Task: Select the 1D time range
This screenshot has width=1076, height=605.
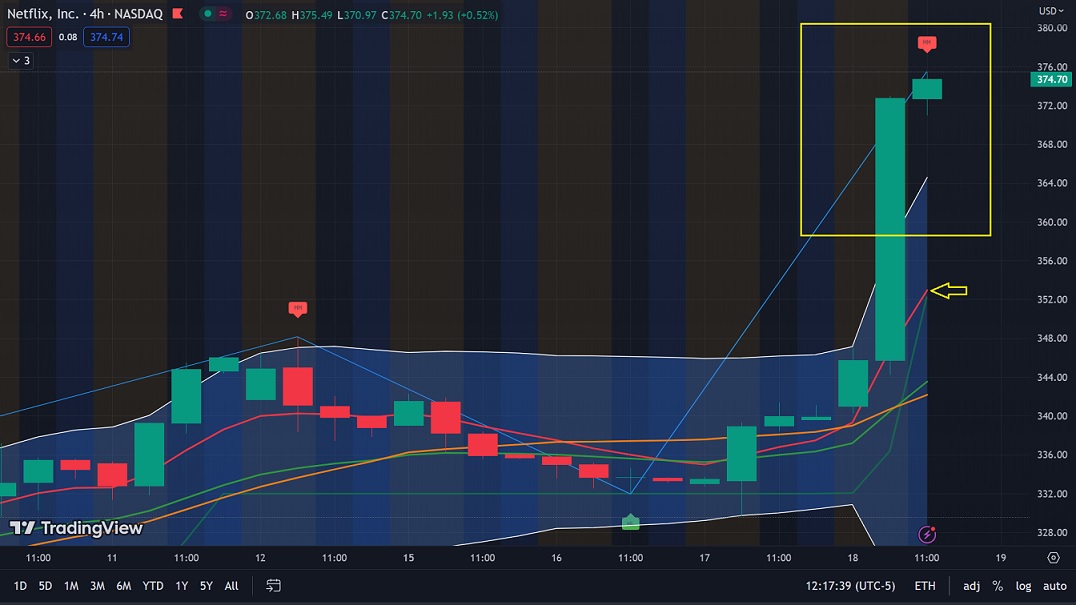Action: (x=20, y=586)
